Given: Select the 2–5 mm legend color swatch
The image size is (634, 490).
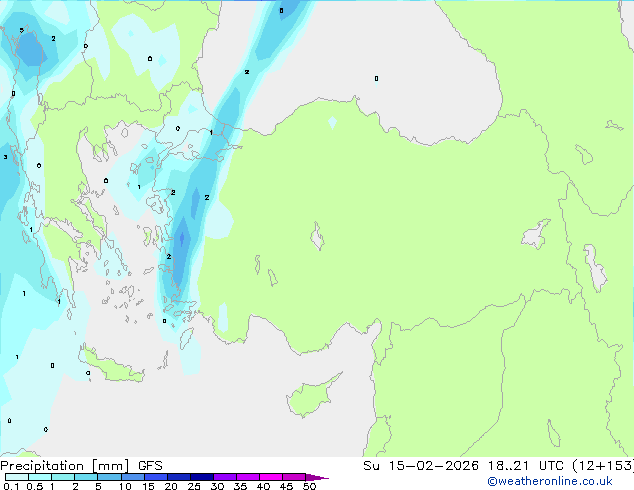Looking at the screenshot, I should click(x=86, y=477).
